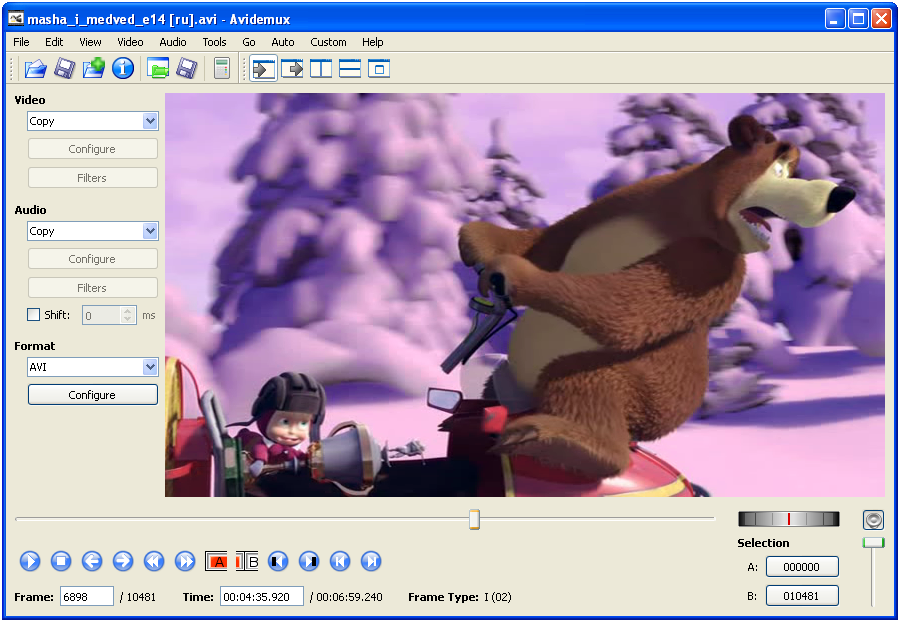Open the bitrate calculator icon
Screen dimensions: 898x621
pos(222,69)
